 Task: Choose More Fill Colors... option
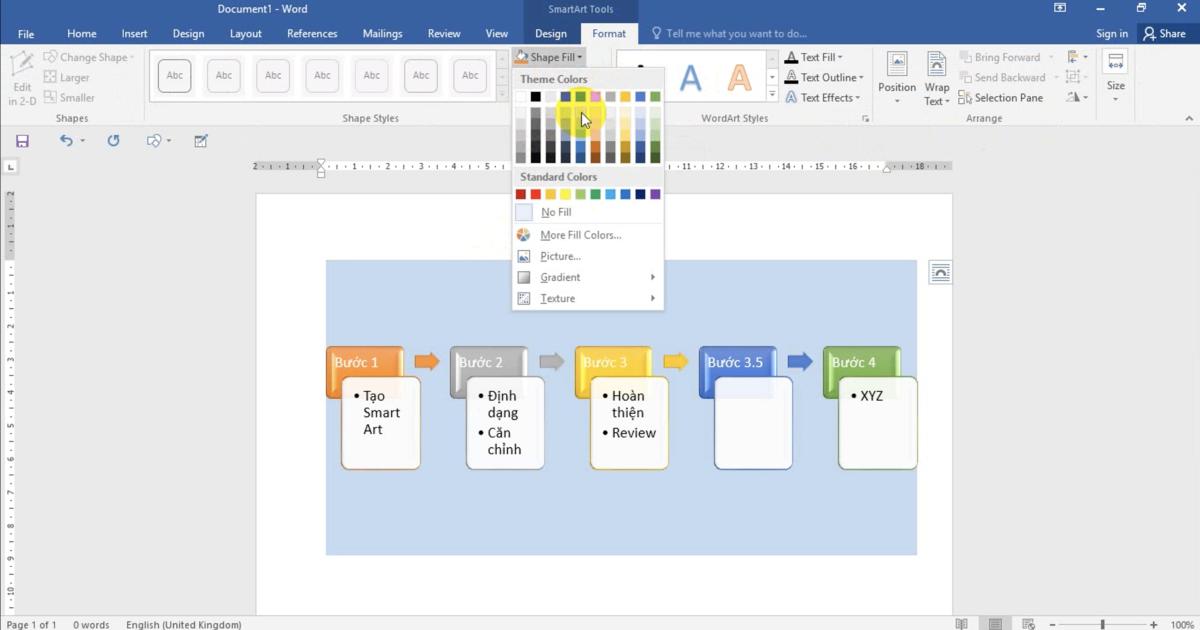point(587,235)
